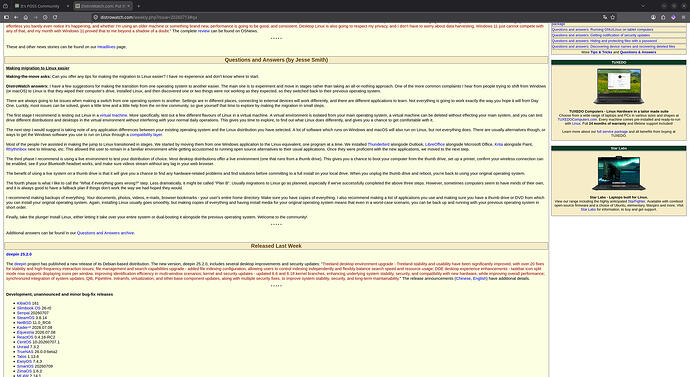The width and height of the screenshot is (690, 377).
Task: Open the Questions and Answers archive link
Action: [106, 233]
